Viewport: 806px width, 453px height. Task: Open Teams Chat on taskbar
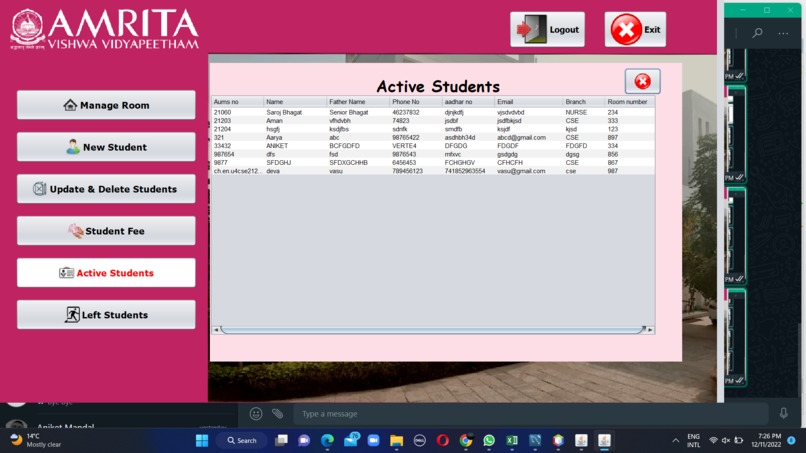point(304,441)
